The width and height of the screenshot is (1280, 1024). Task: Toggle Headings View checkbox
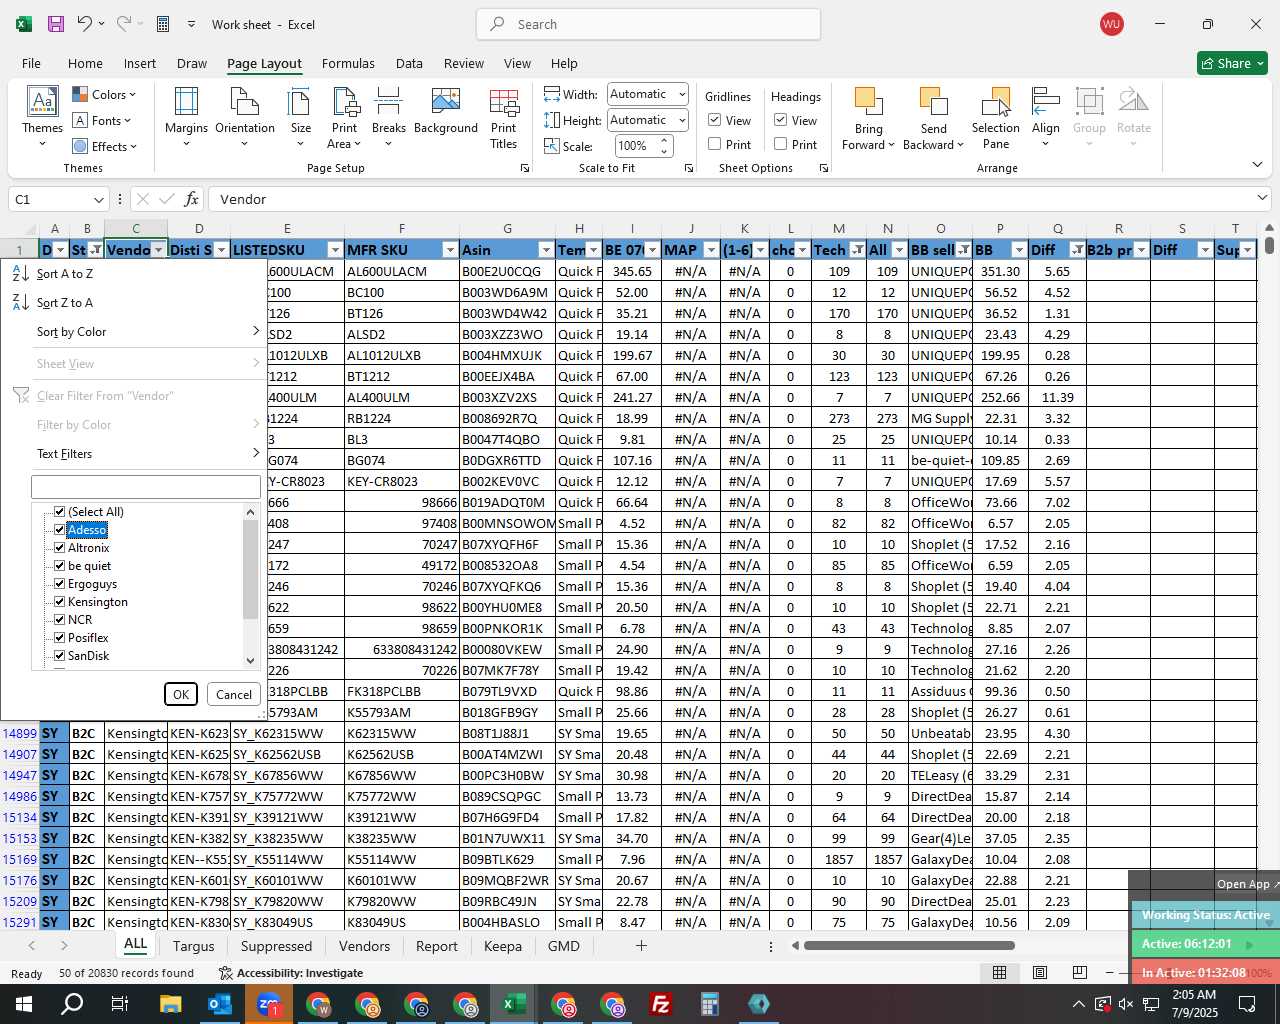tap(781, 120)
